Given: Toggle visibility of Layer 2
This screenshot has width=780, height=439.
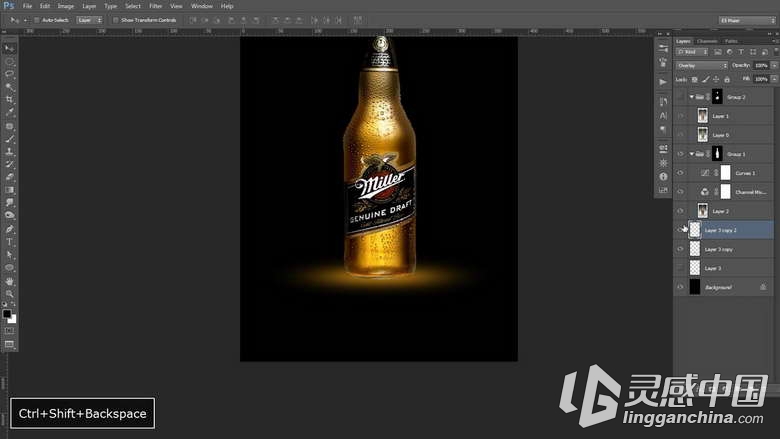Looking at the screenshot, I should pos(680,211).
